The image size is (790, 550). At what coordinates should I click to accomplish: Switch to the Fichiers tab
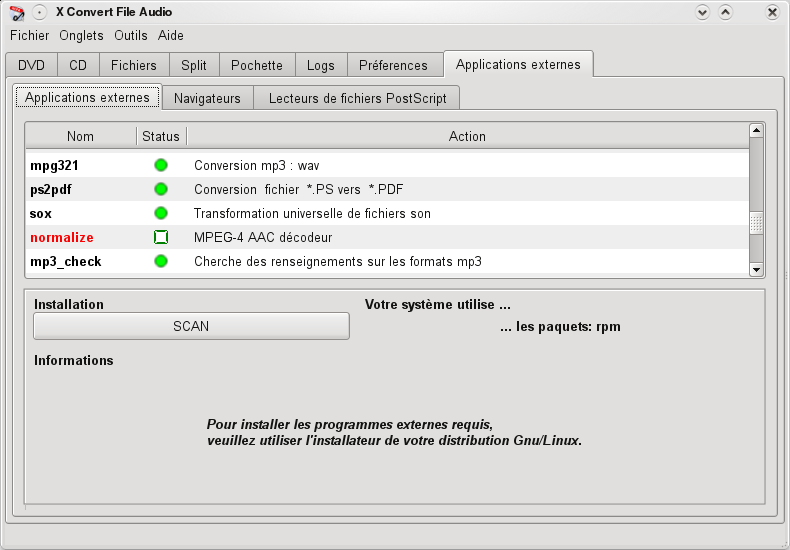[x=134, y=65]
